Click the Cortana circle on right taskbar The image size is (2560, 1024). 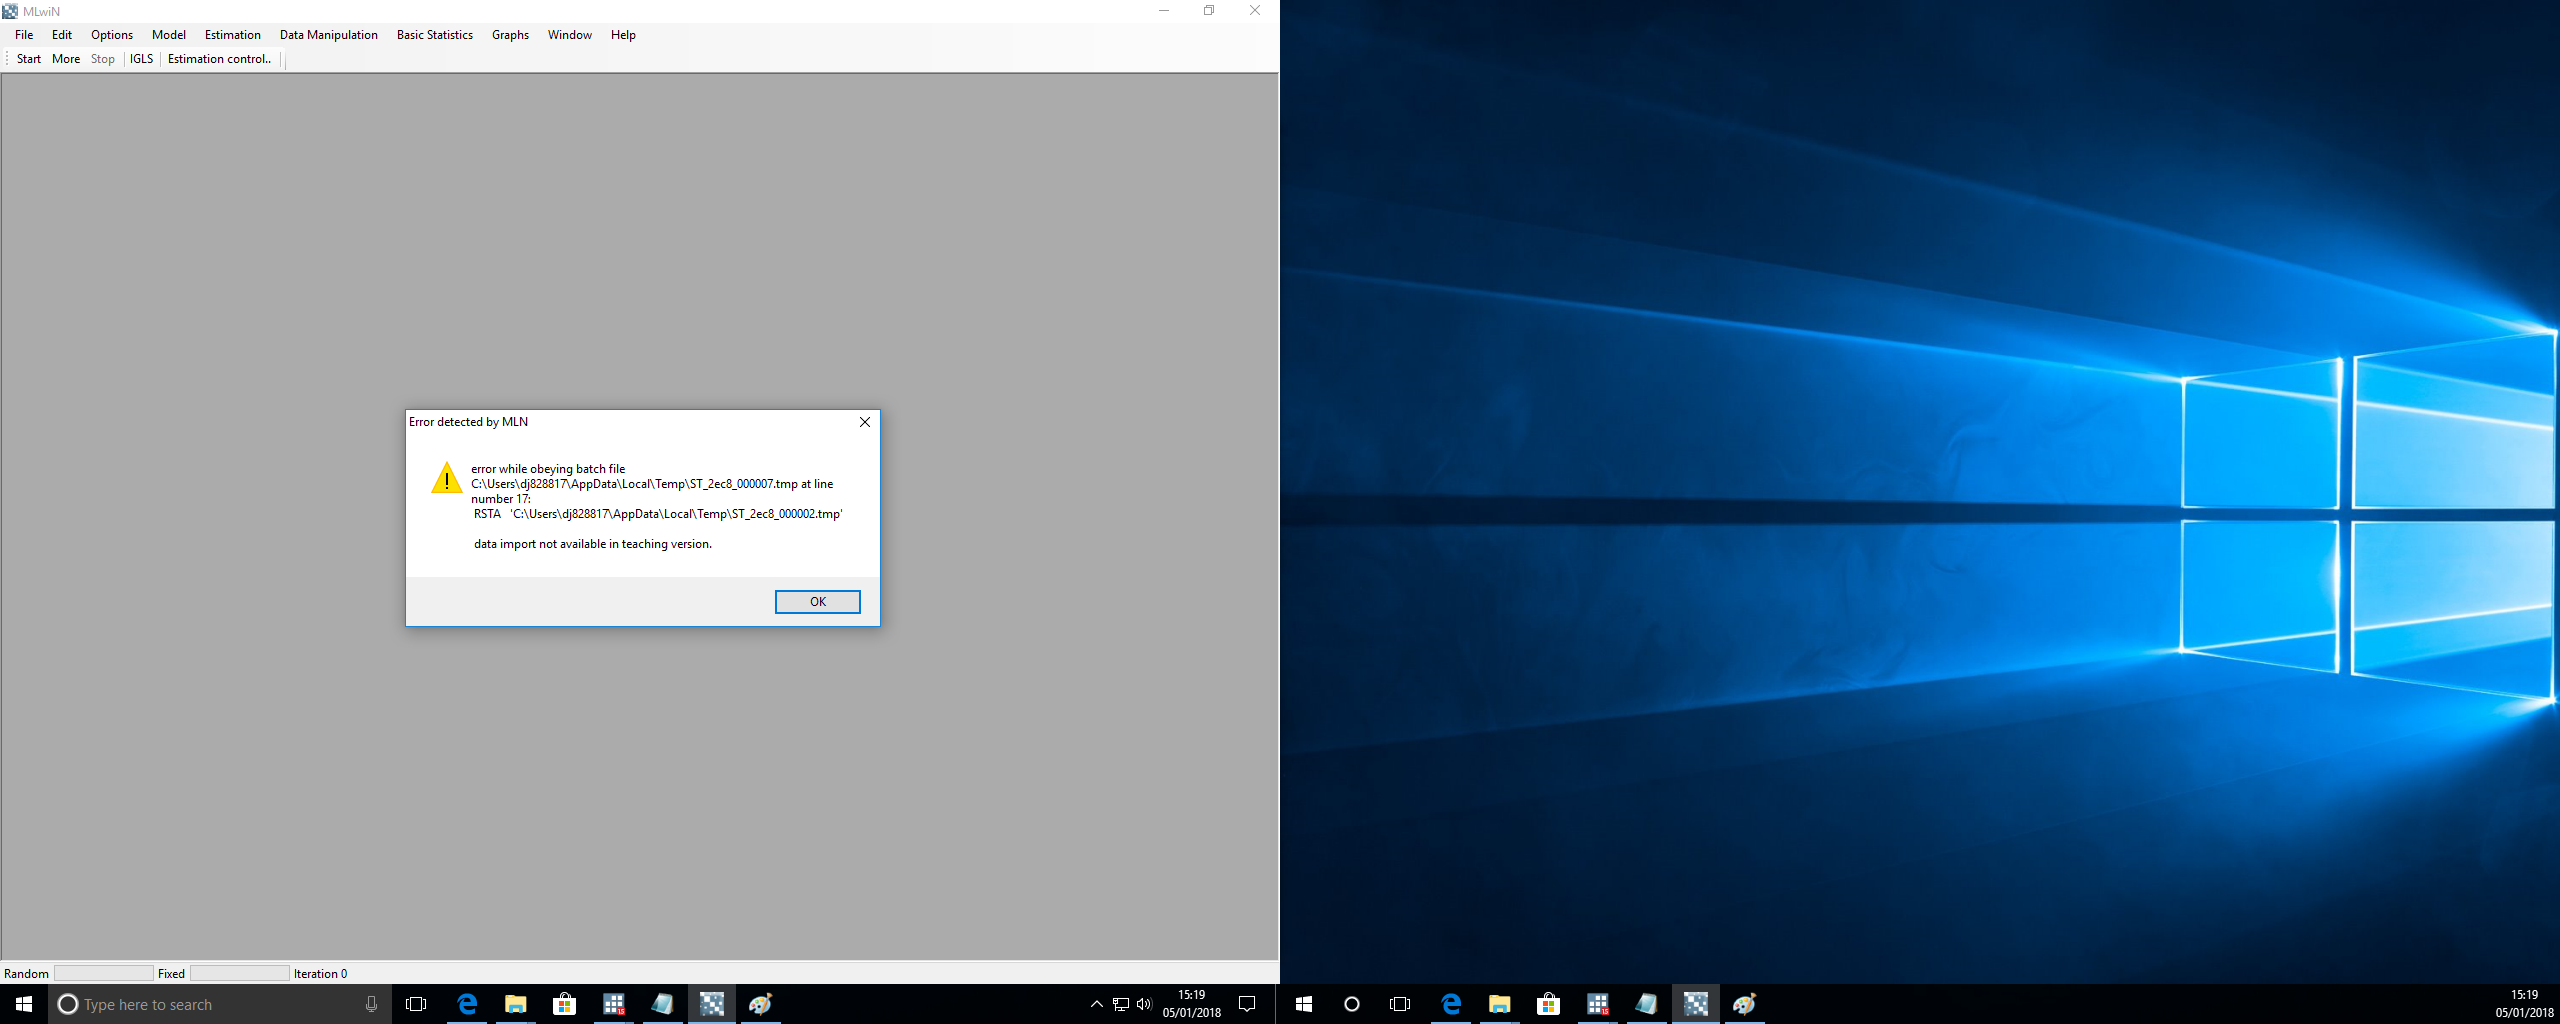1352,1004
